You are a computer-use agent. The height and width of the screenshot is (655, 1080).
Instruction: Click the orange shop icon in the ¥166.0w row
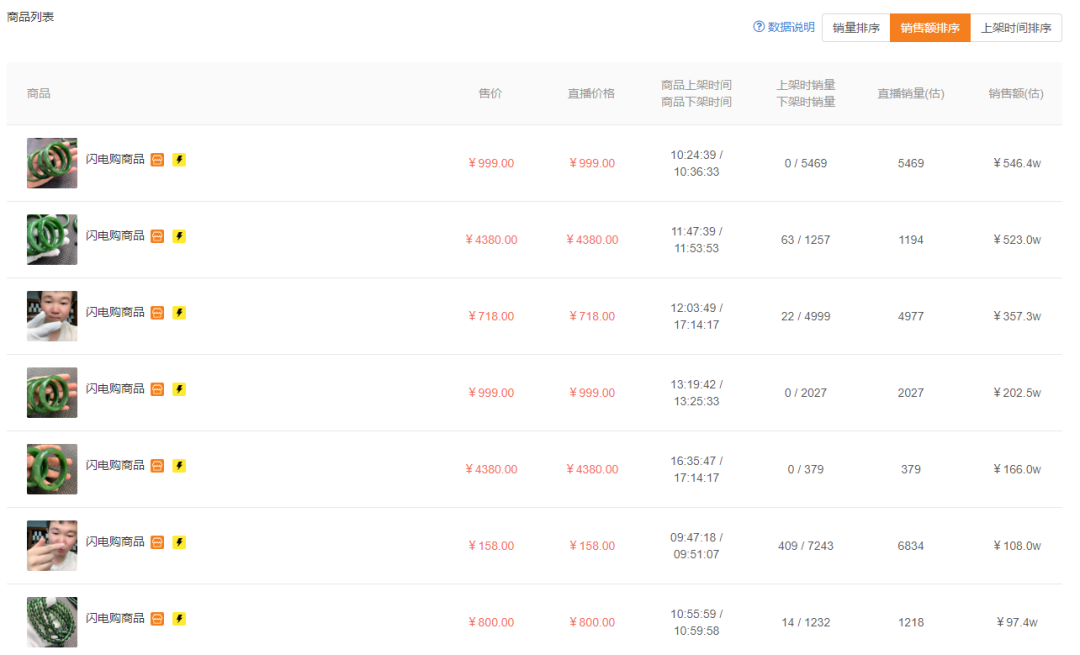point(157,466)
